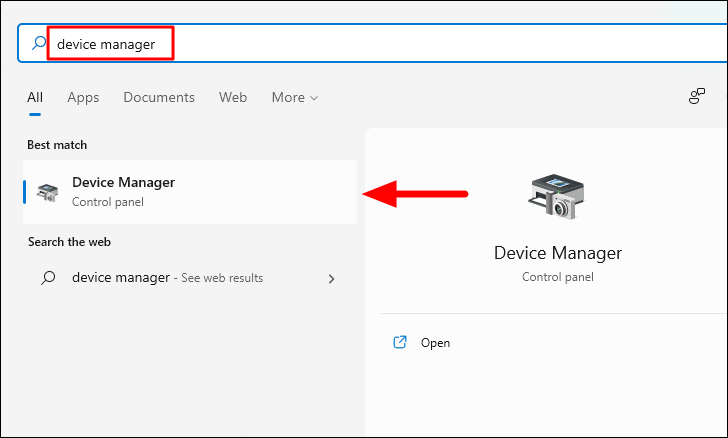The image size is (728, 438).
Task: Click the Control panel label in preview pane
Action: [558, 277]
